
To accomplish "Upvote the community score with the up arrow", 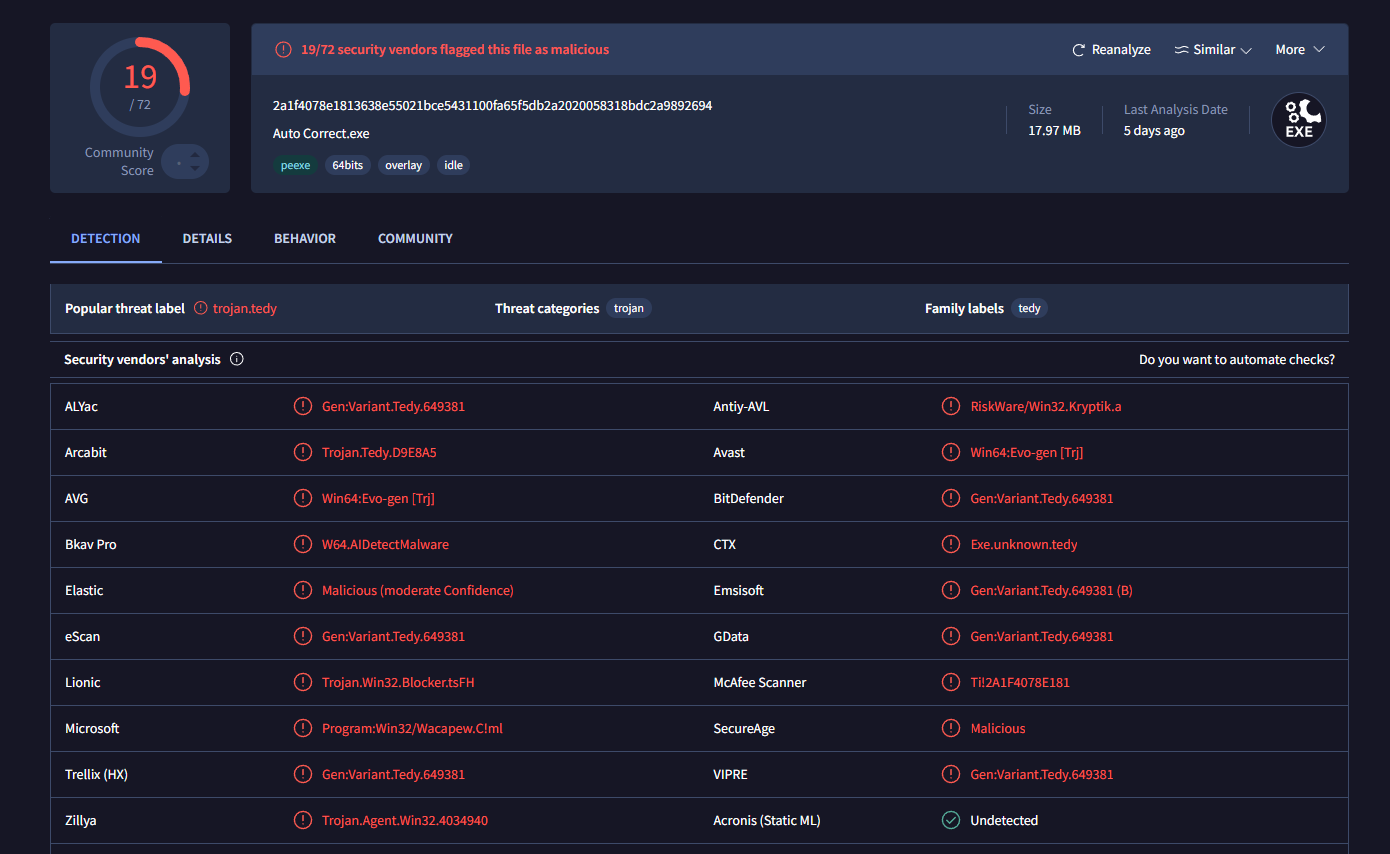I will coord(194,154).
